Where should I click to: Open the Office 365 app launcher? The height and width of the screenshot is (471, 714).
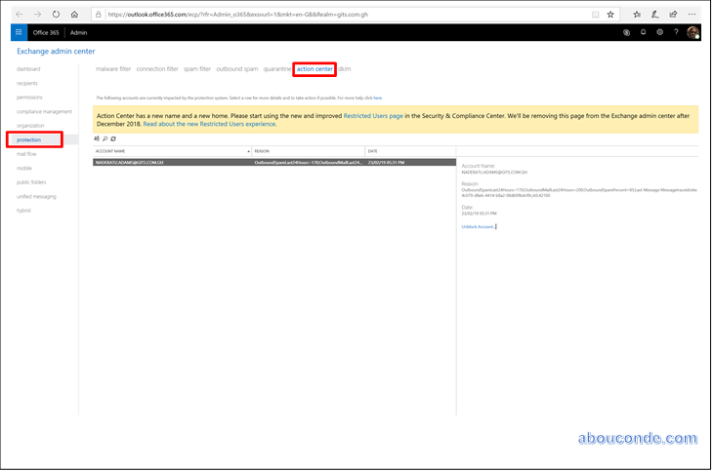(18, 32)
